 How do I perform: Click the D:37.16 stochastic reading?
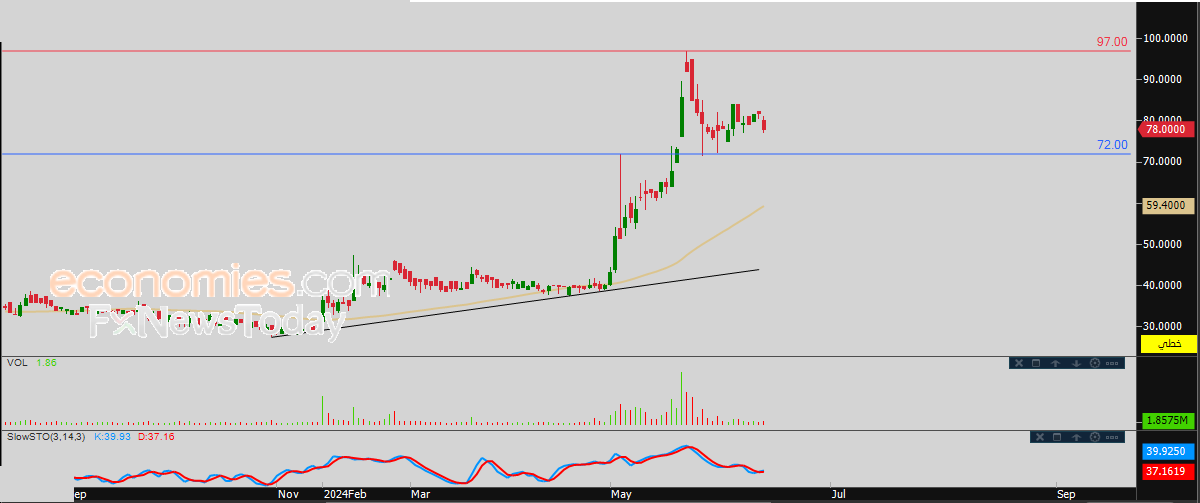pos(158,437)
